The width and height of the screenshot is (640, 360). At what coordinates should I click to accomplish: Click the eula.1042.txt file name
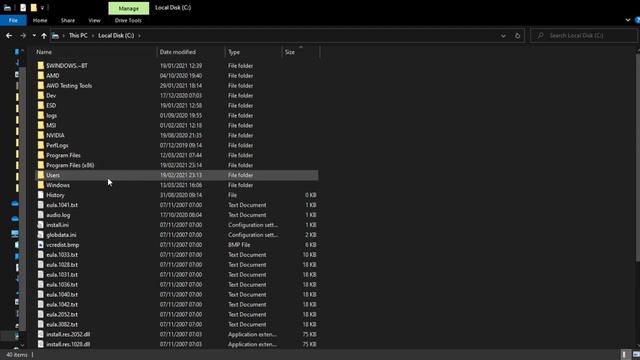click(62, 304)
